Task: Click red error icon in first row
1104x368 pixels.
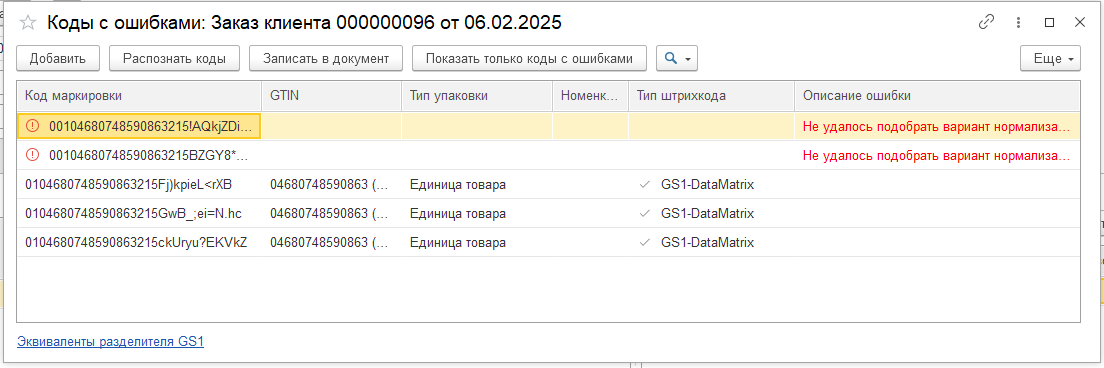Action: point(32,126)
